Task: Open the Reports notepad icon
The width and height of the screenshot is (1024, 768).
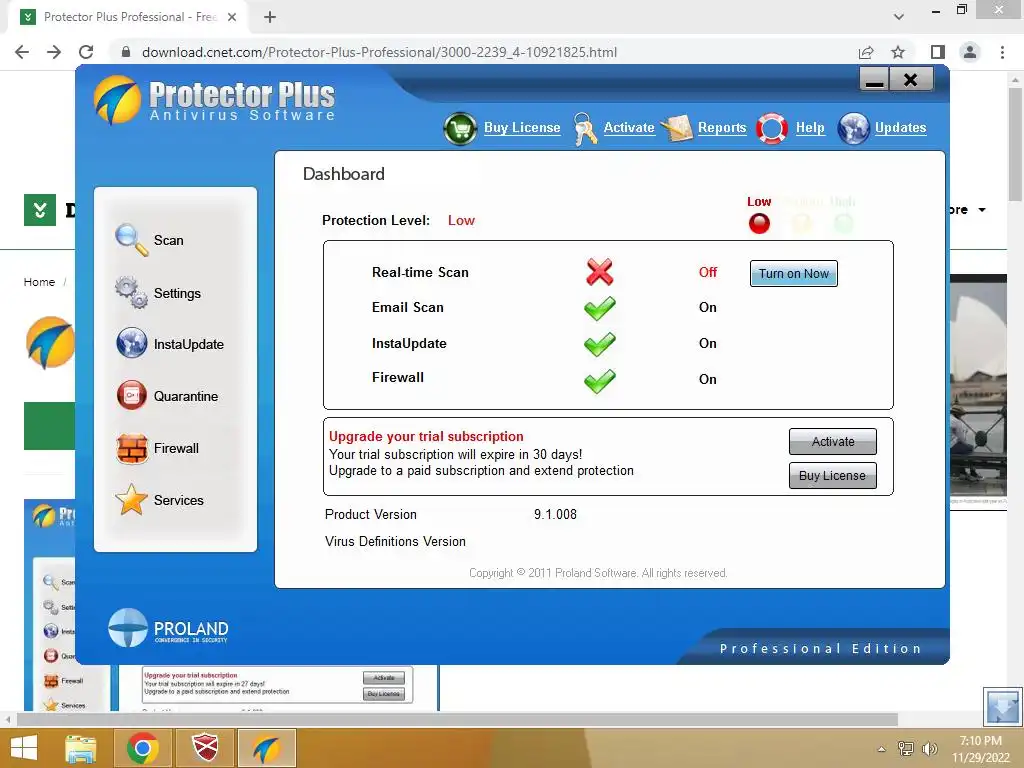Action: click(x=677, y=128)
